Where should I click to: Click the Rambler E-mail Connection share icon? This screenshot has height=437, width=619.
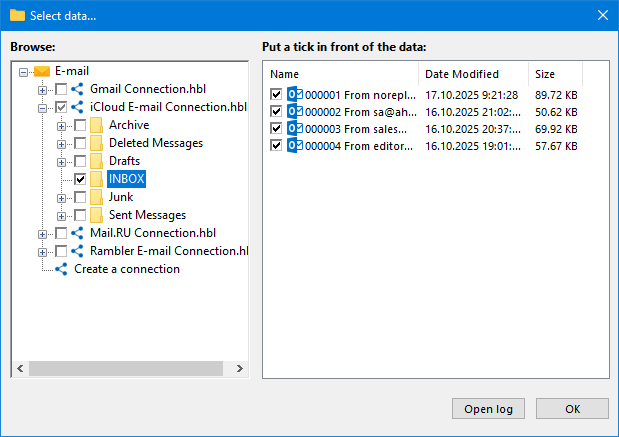pyautogui.click(x=77, y=251)
